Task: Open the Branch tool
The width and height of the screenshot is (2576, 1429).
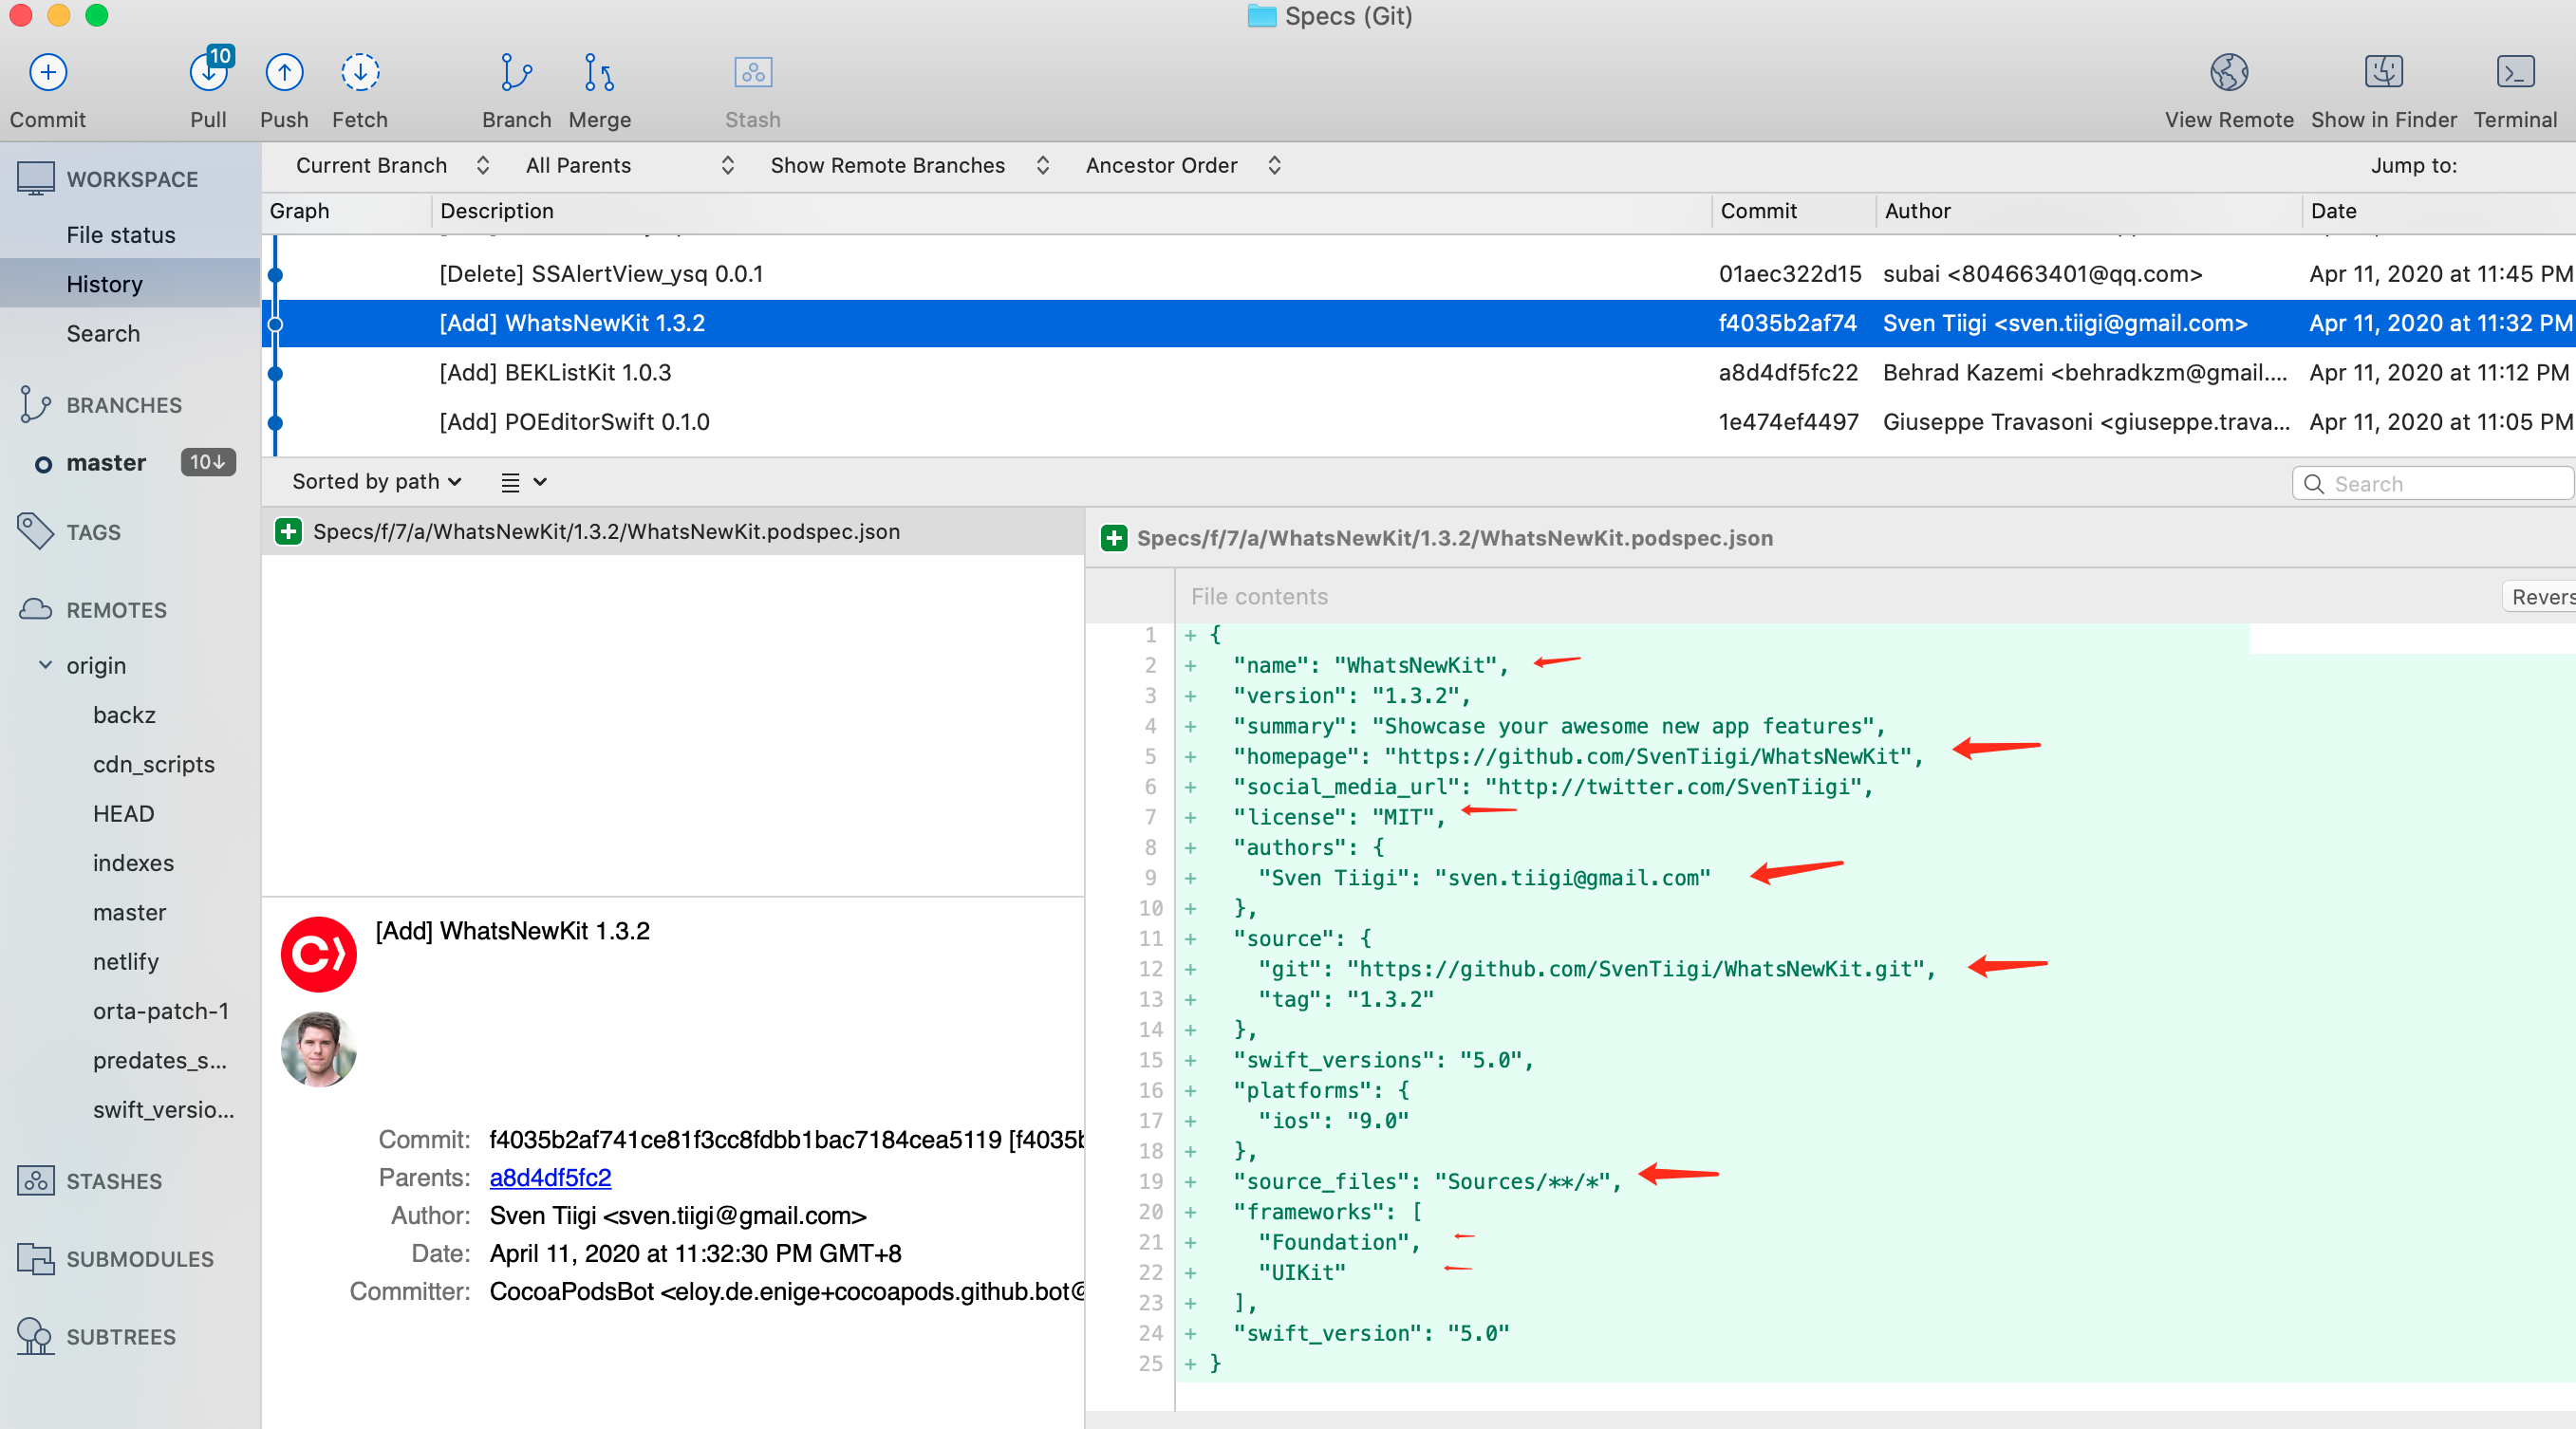Action: [x=515, y=73]
